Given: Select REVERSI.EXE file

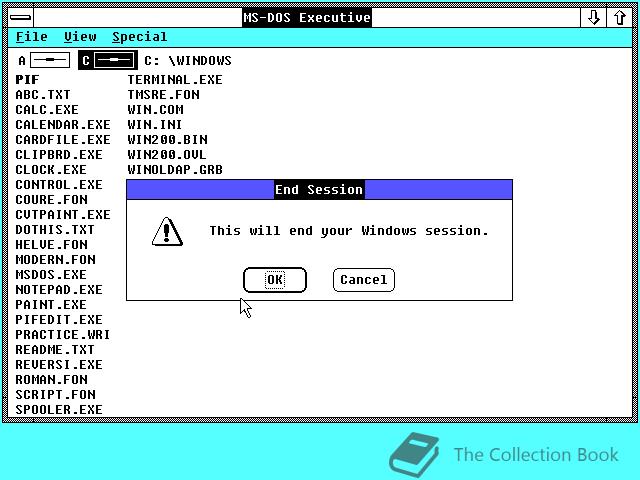Looking at the screenshot, I should [59, 365].
